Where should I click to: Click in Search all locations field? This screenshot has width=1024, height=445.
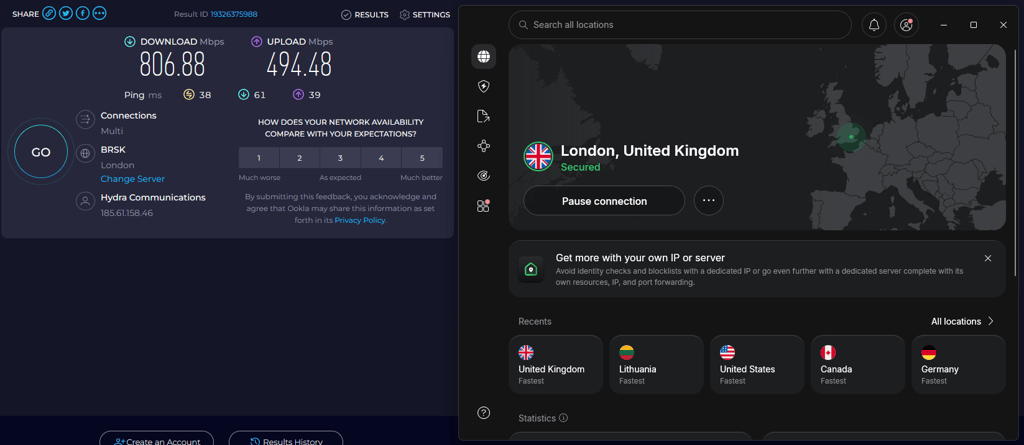point(680,25)
